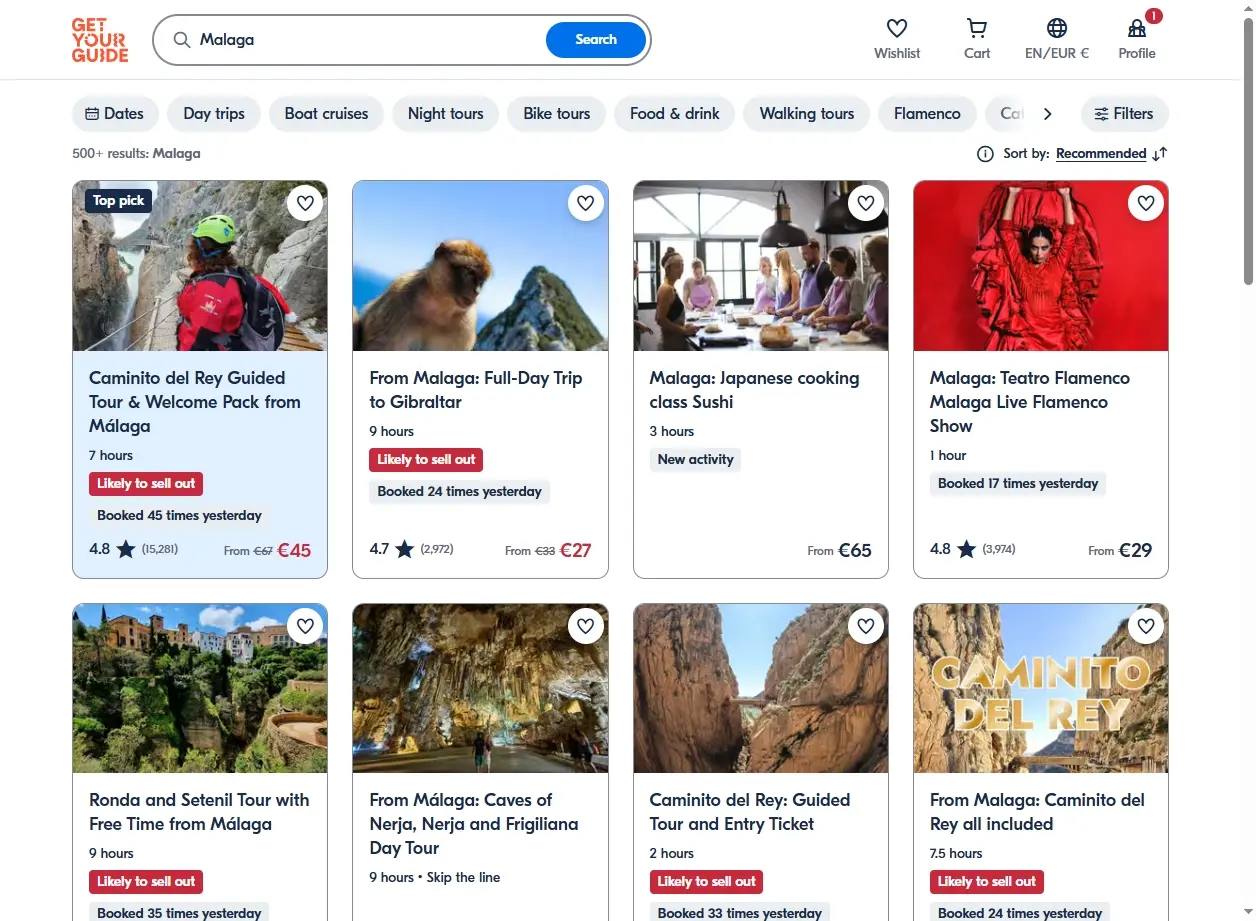The image size is (1256, 921).
Task: Open From Malaga: Caminito del Rey all included title
Action: (x=1037, y=812)
